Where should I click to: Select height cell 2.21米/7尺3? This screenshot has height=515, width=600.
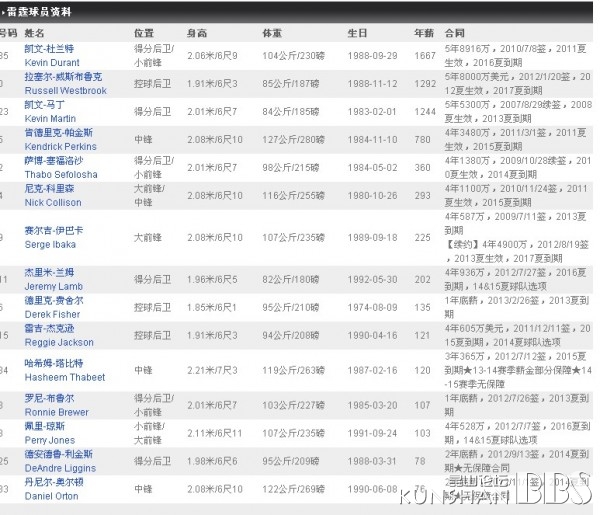(212, 370)
